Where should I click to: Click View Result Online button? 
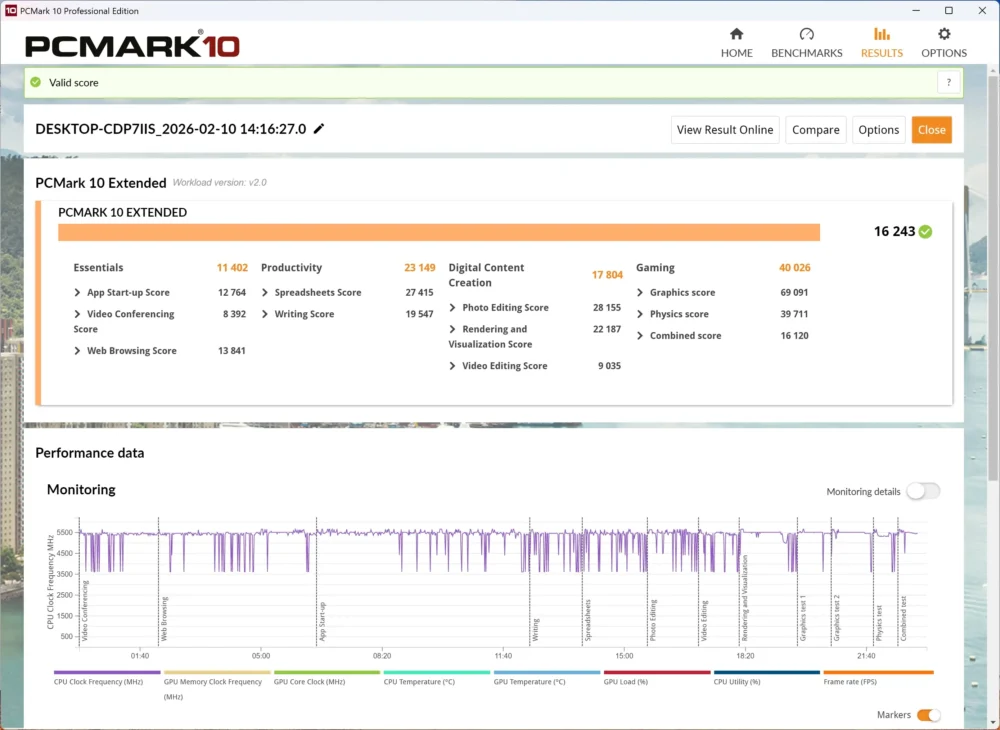(724, 129)
